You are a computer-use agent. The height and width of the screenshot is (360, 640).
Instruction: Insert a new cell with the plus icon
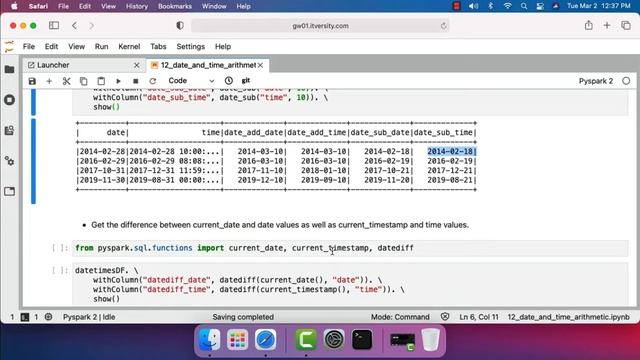pos(49,81)
